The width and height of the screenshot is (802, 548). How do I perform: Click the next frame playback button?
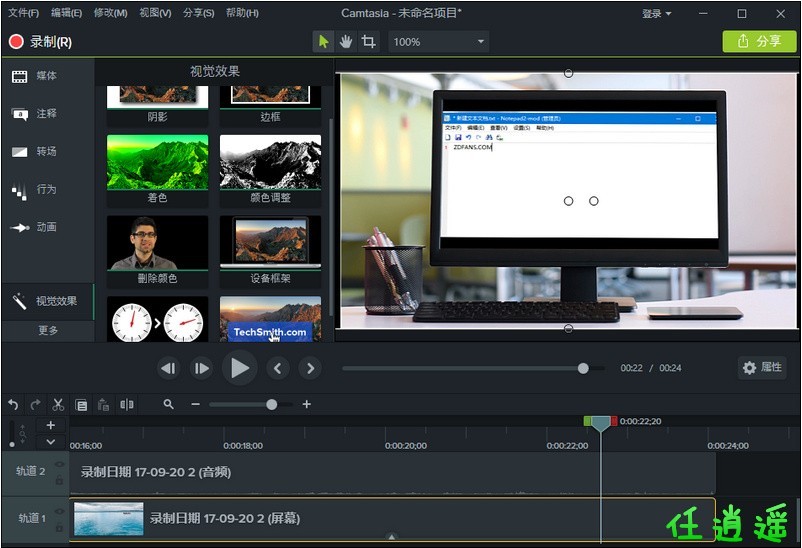pos(202,368)
